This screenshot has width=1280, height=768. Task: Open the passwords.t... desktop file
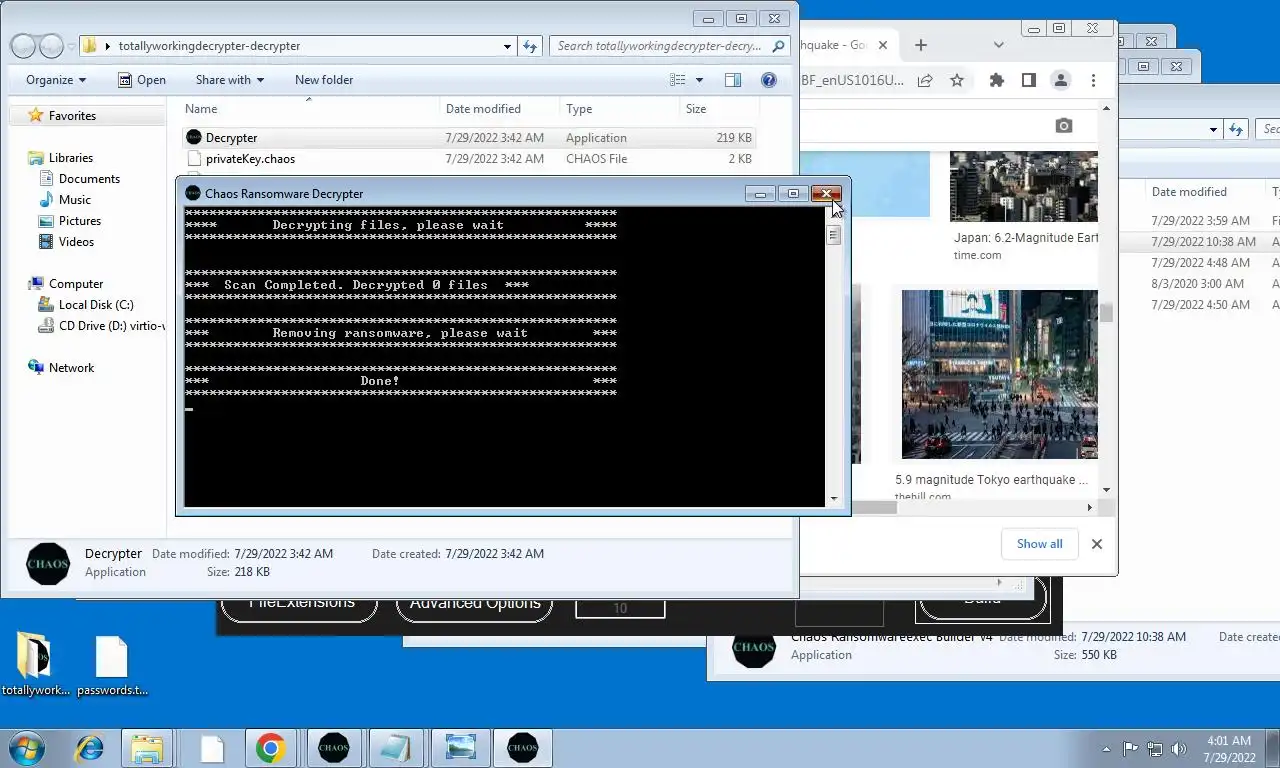point(112,665)
